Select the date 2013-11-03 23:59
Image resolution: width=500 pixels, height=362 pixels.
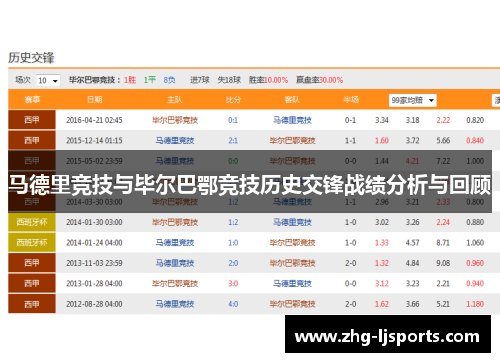pyautogui.click(x=94, y=263)
